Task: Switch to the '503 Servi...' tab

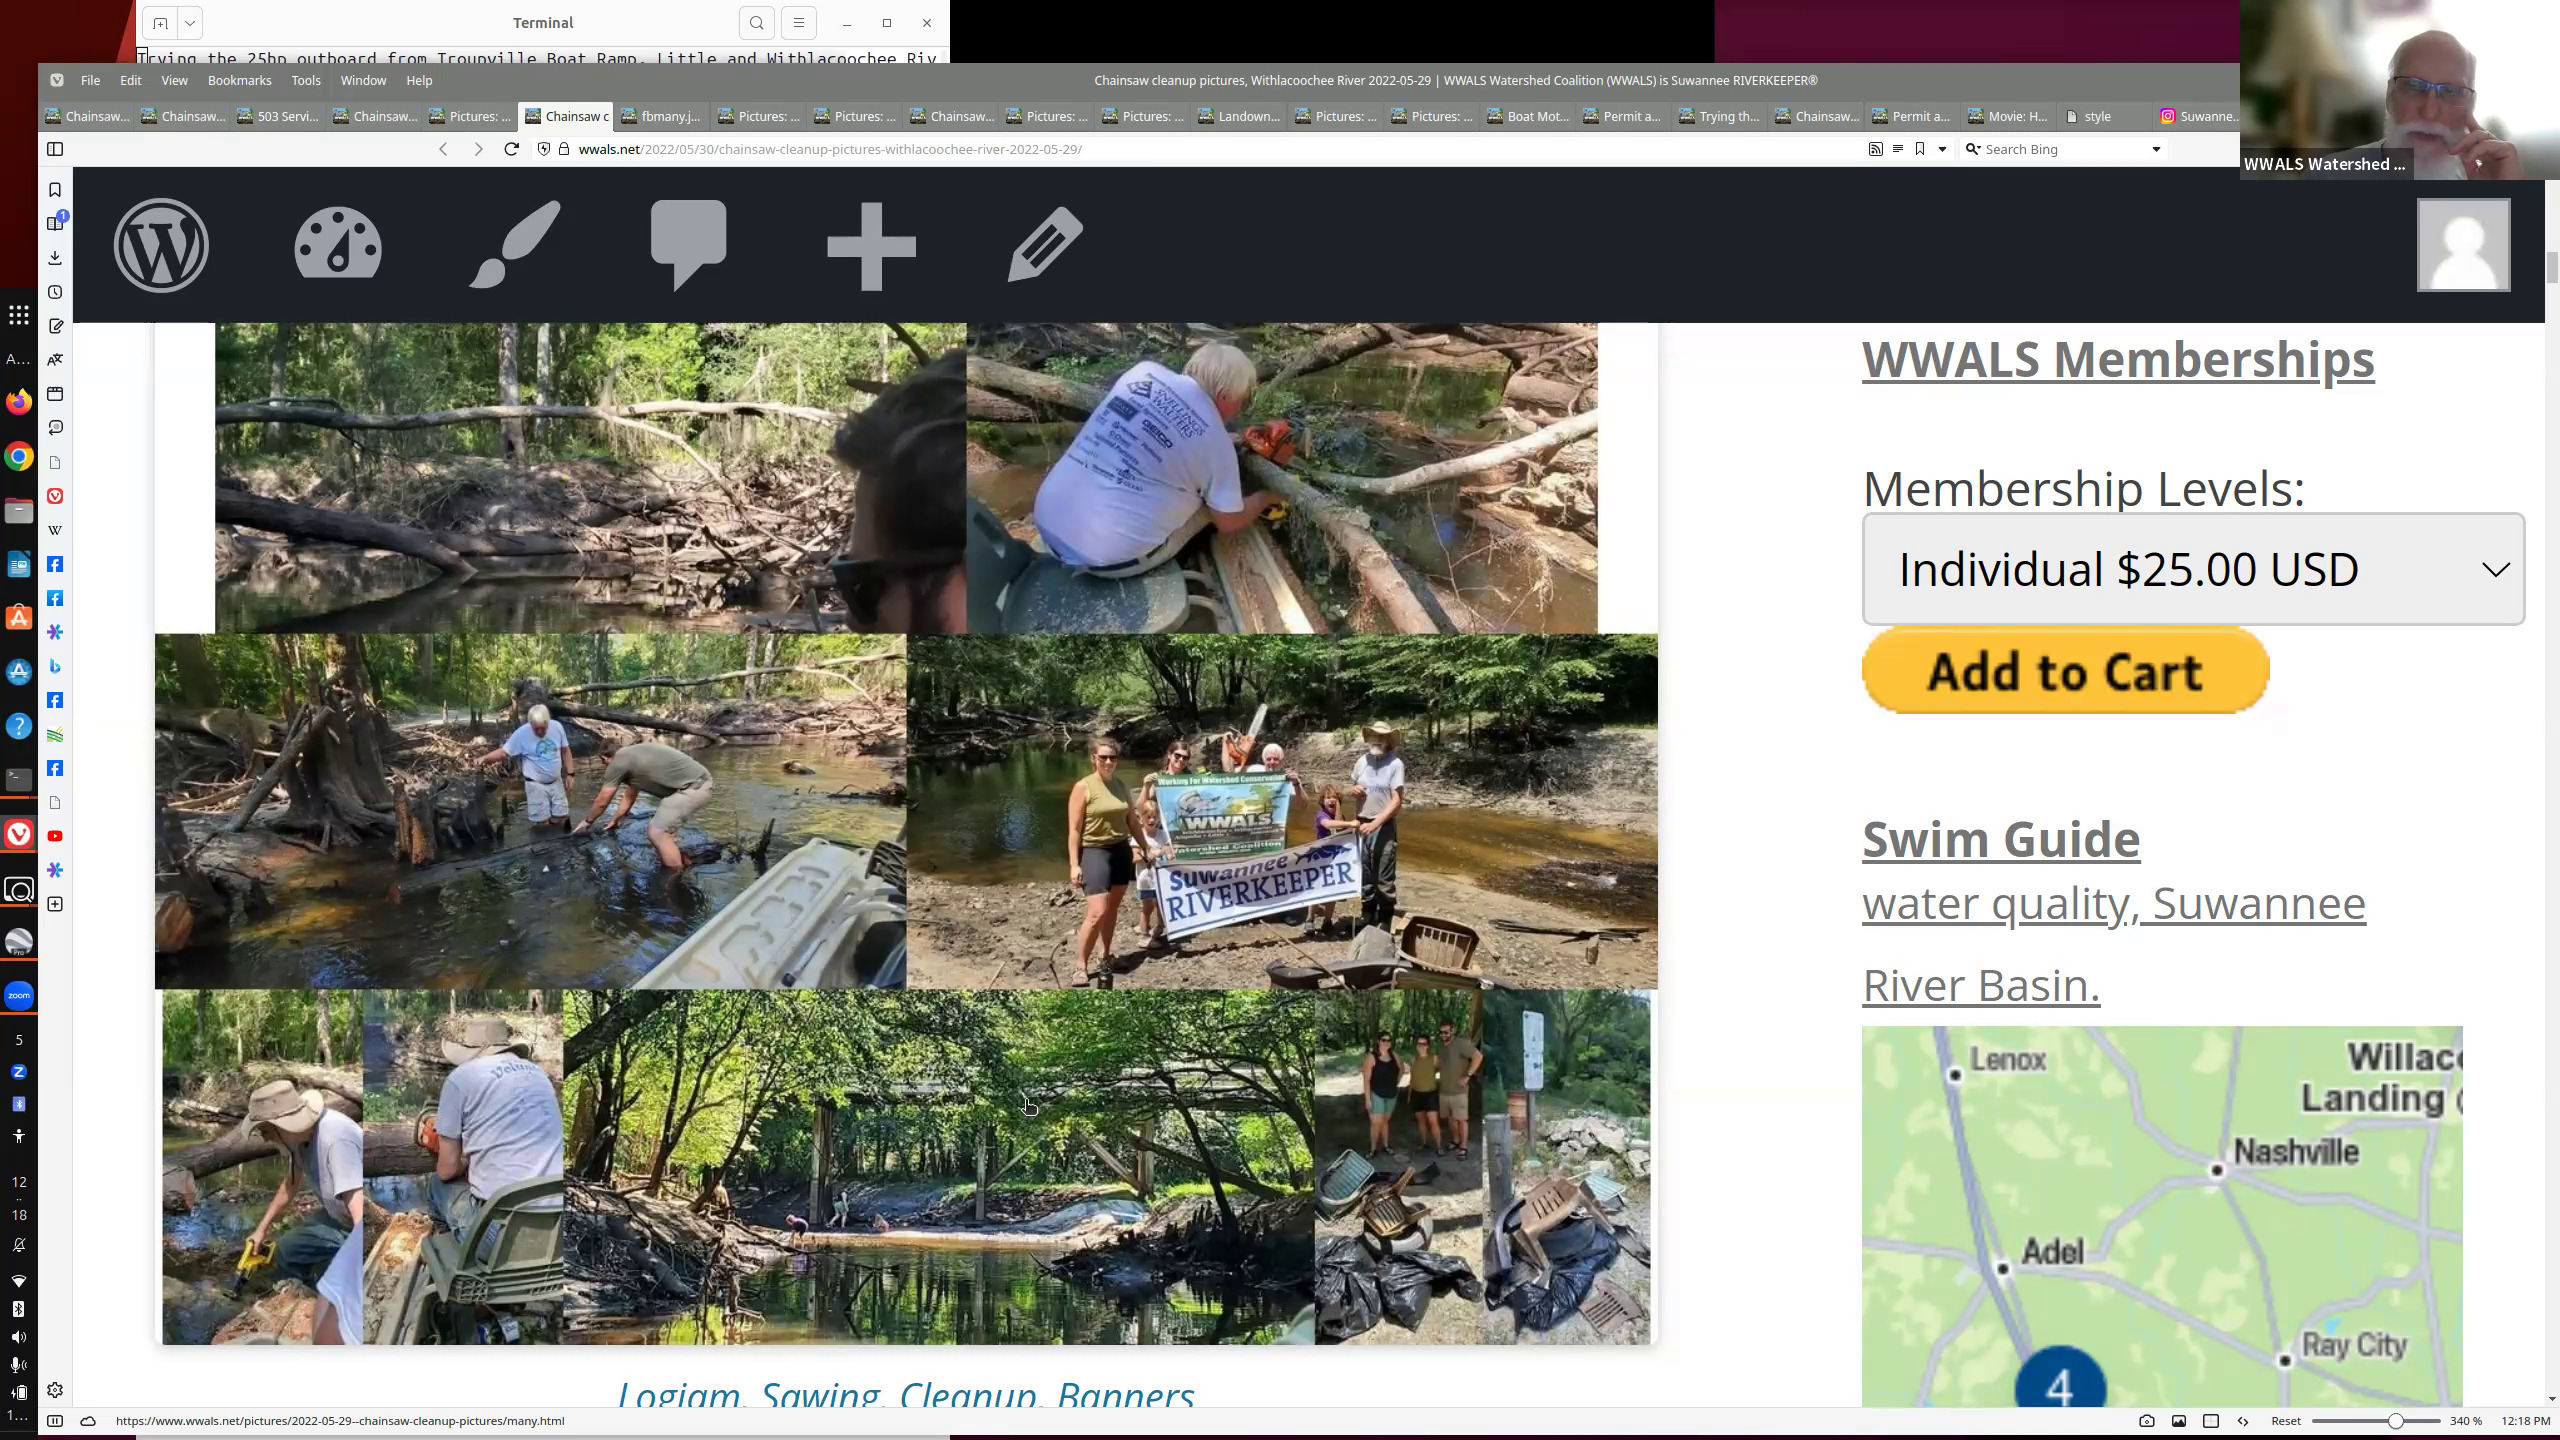Action: (x=279, y=116)
